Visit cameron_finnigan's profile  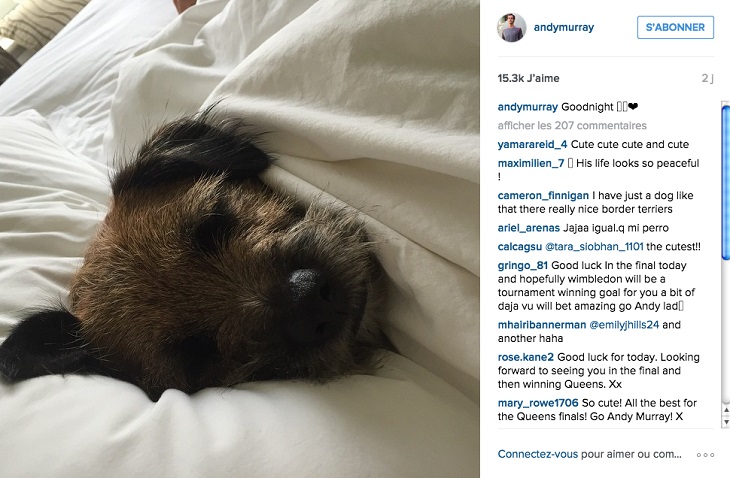pyautogui.click(x=543, y=195)
